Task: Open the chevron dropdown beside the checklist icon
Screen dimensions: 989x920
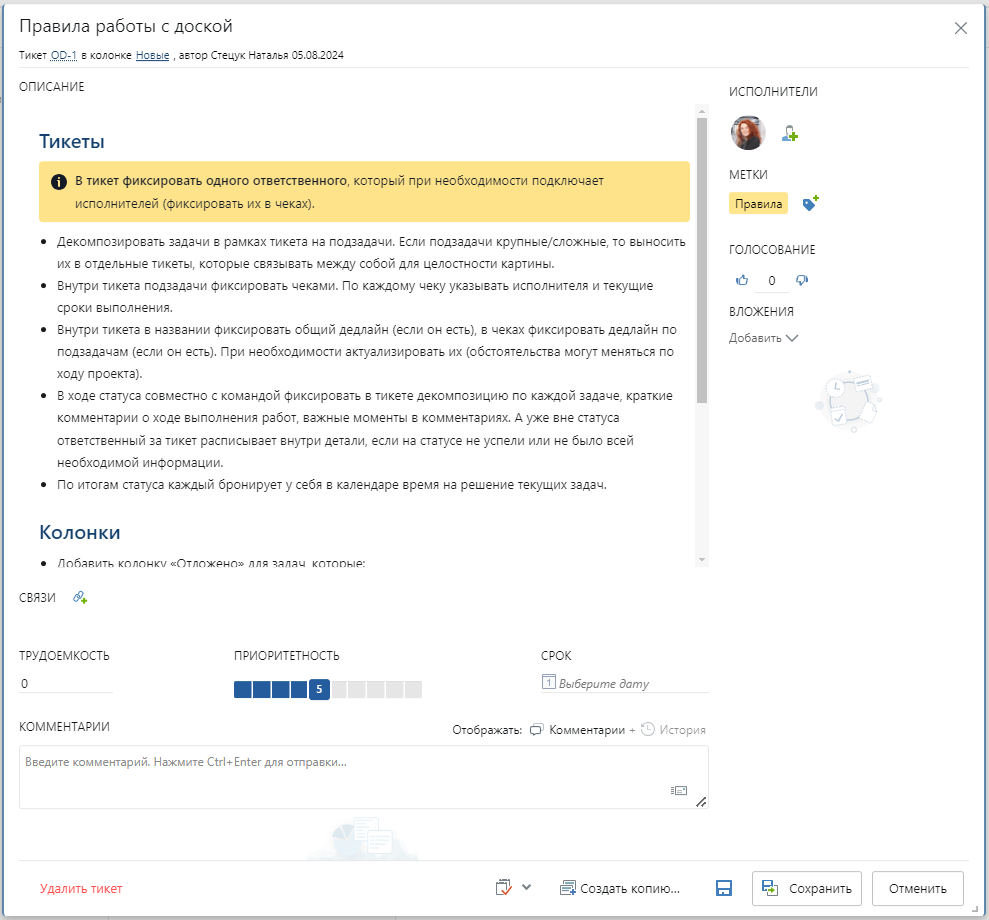Action: pos(528,887)
